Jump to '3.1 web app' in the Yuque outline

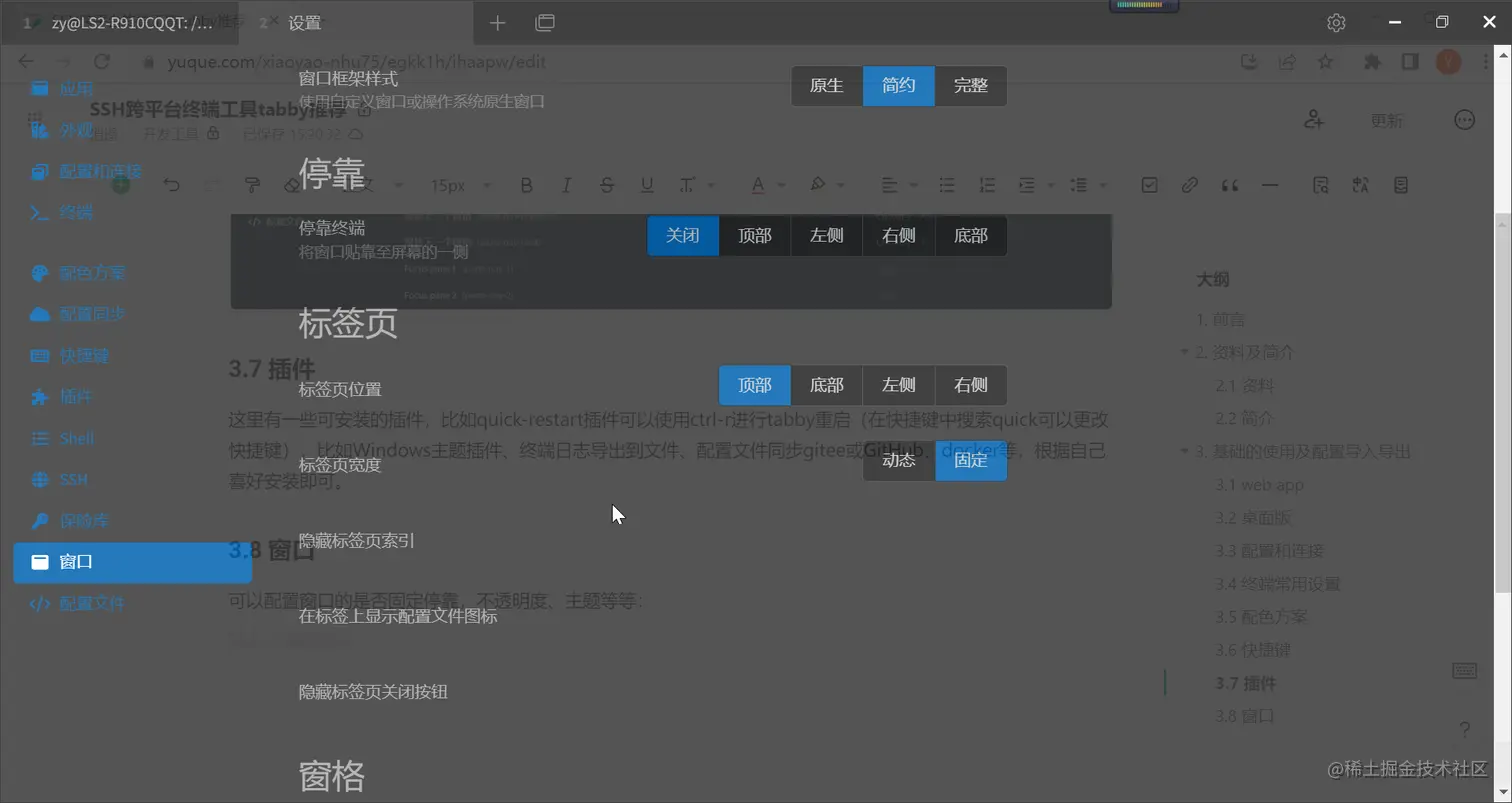(x=1259, y=485)
